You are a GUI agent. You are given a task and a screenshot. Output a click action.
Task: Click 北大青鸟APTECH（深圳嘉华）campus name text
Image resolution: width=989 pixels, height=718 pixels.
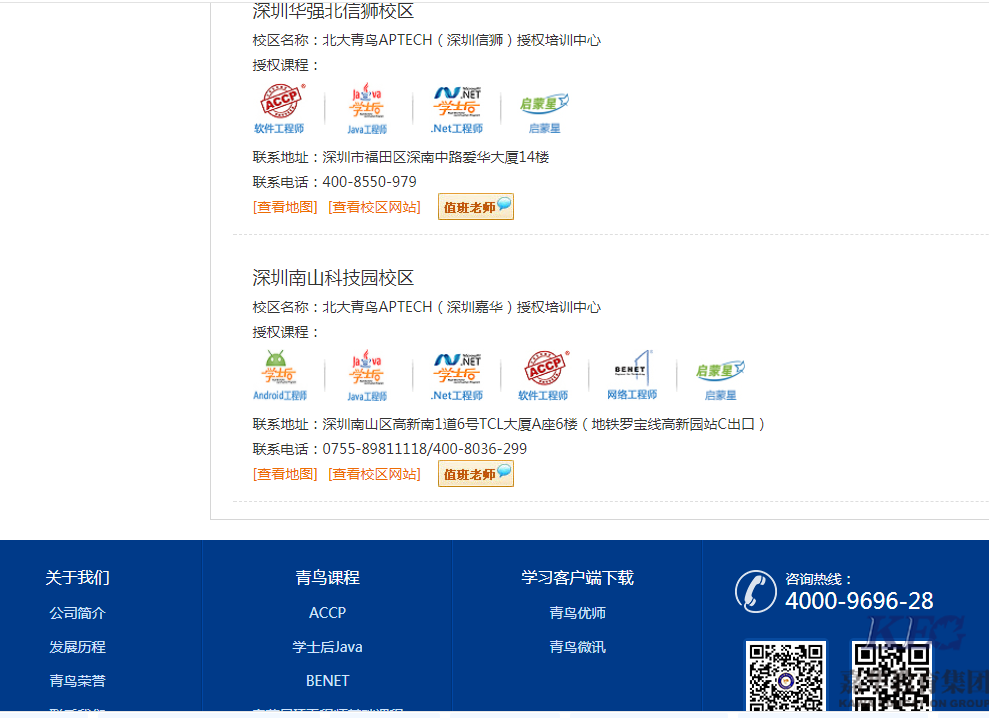pyautogui.click(x=462, y=307)
